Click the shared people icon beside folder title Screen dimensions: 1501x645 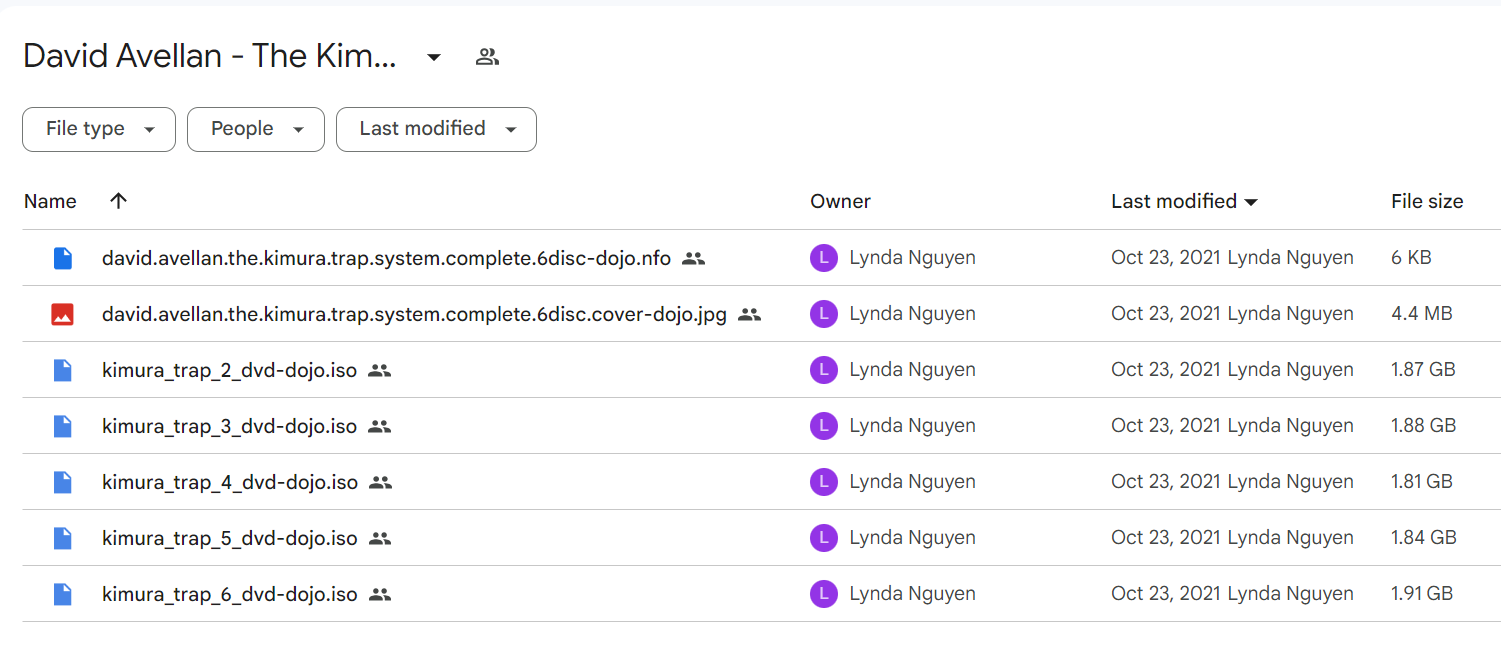tap(487, 57)
